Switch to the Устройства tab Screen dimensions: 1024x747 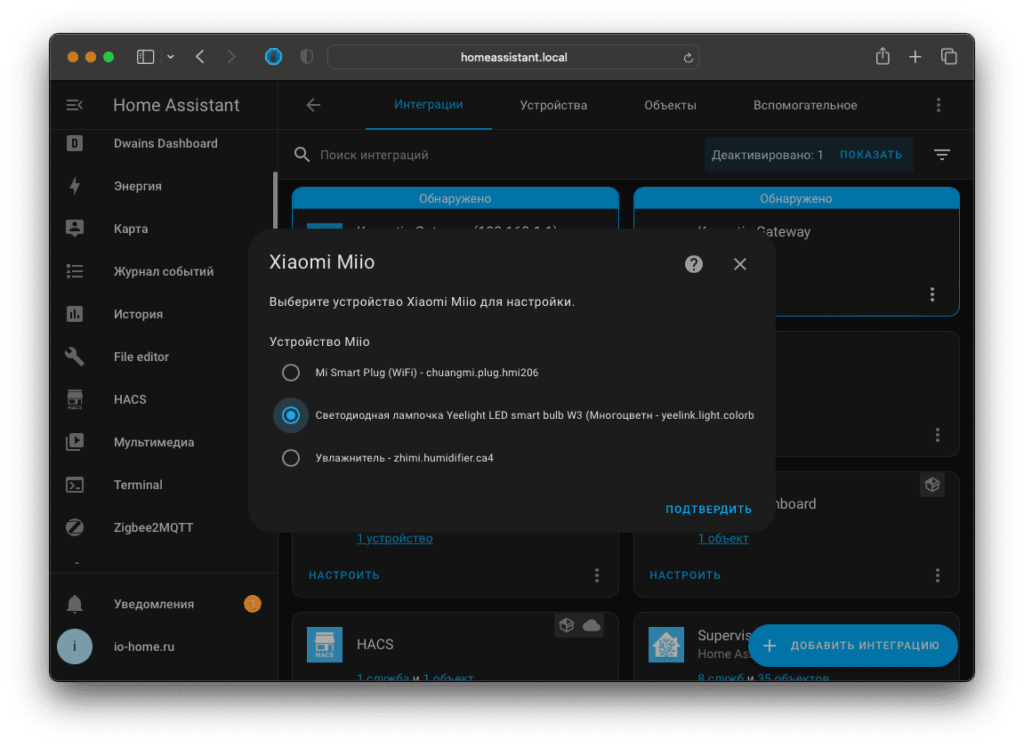pyautogui.click(x=553, y=105)
